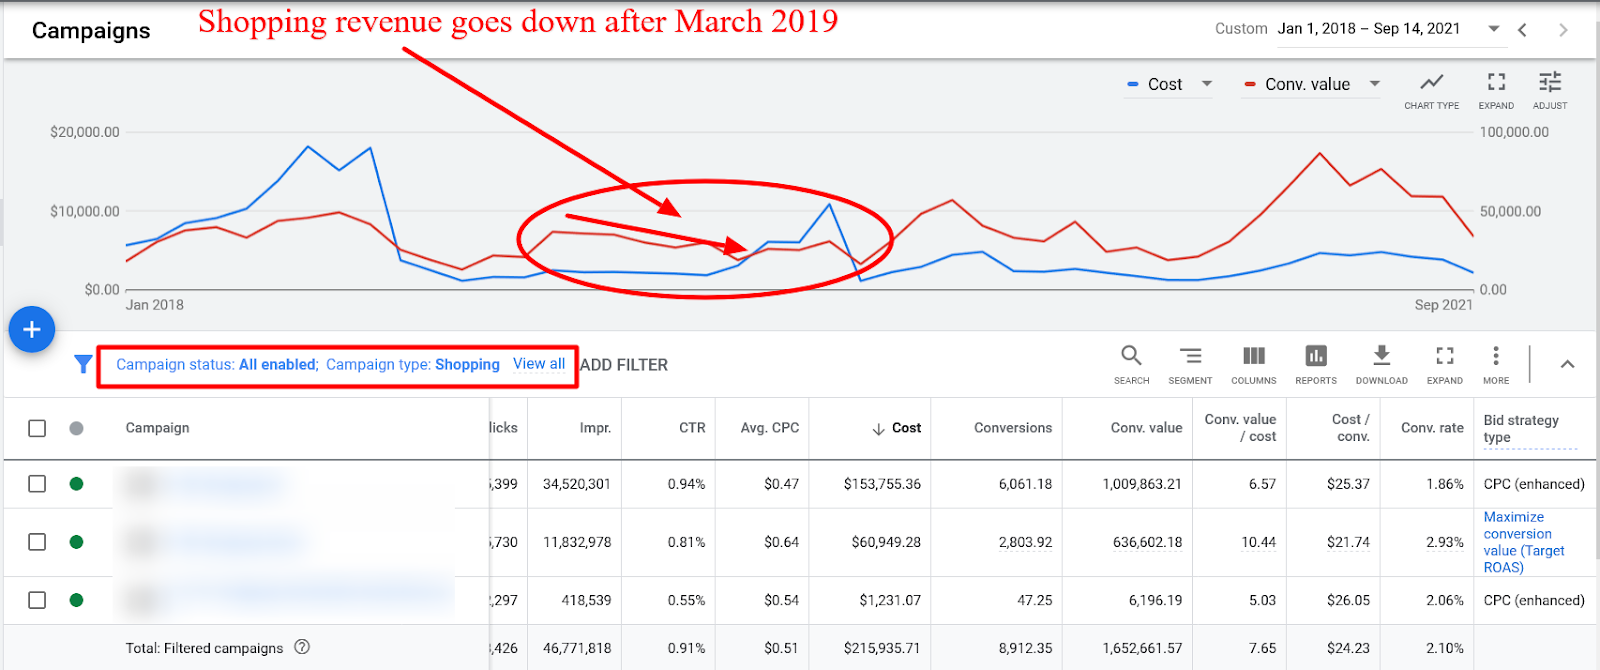Open the chart Adjust settings icon
Viewport: 1600px width, 670px height.
(1550, 82)
